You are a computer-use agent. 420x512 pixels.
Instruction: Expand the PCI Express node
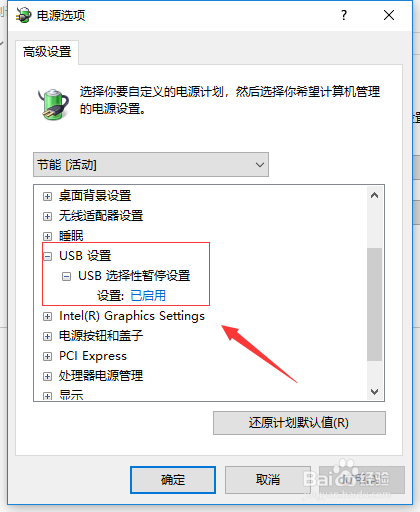[x=47, y=356]
